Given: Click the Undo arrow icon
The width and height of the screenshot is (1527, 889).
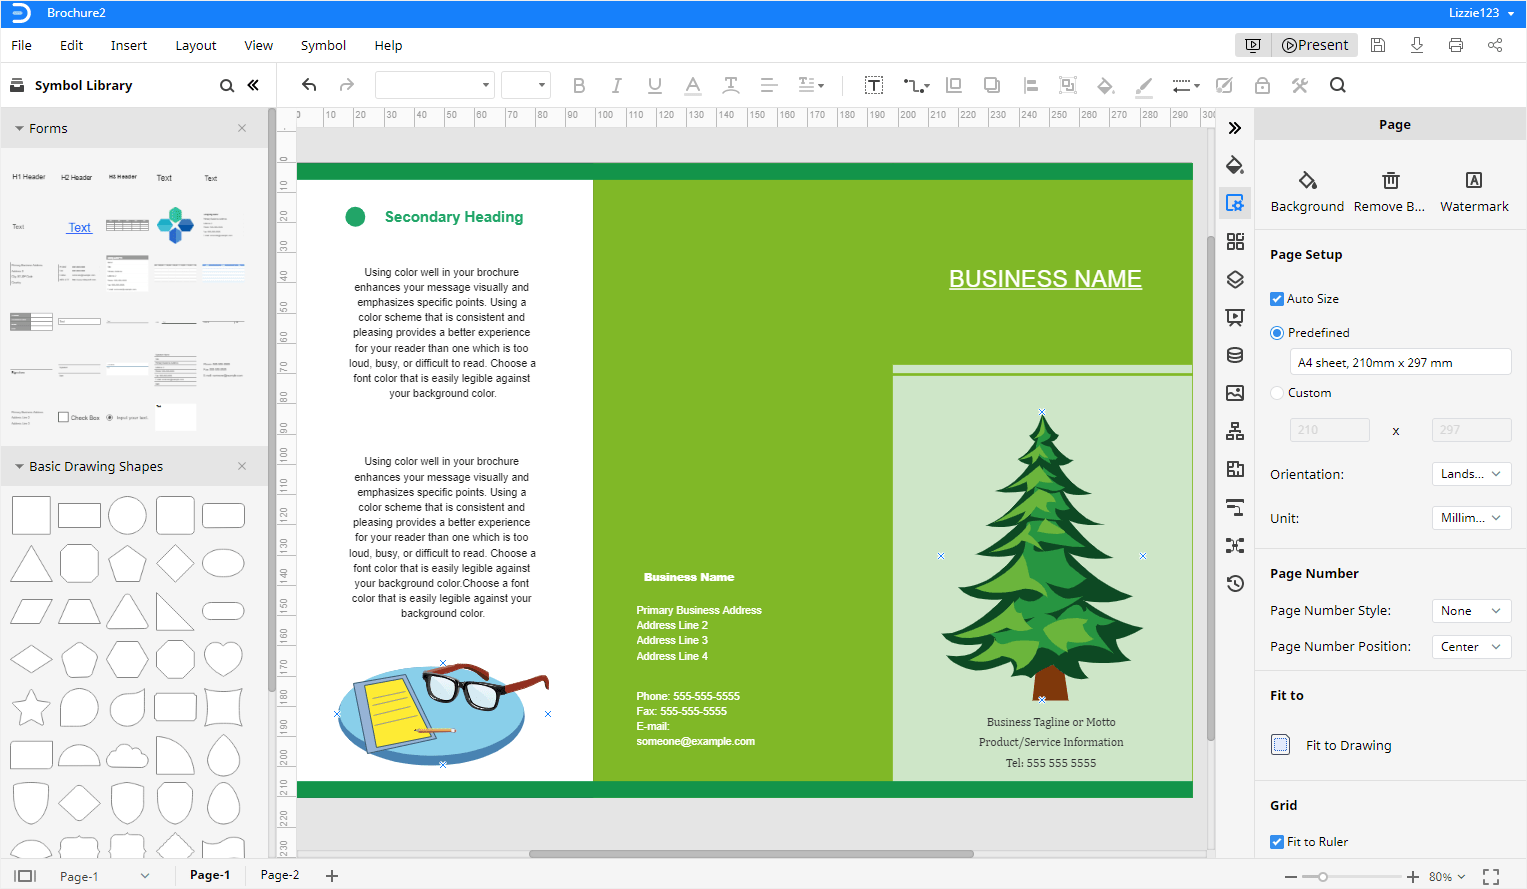Looking at the screenshot, I should coord(308,85).
